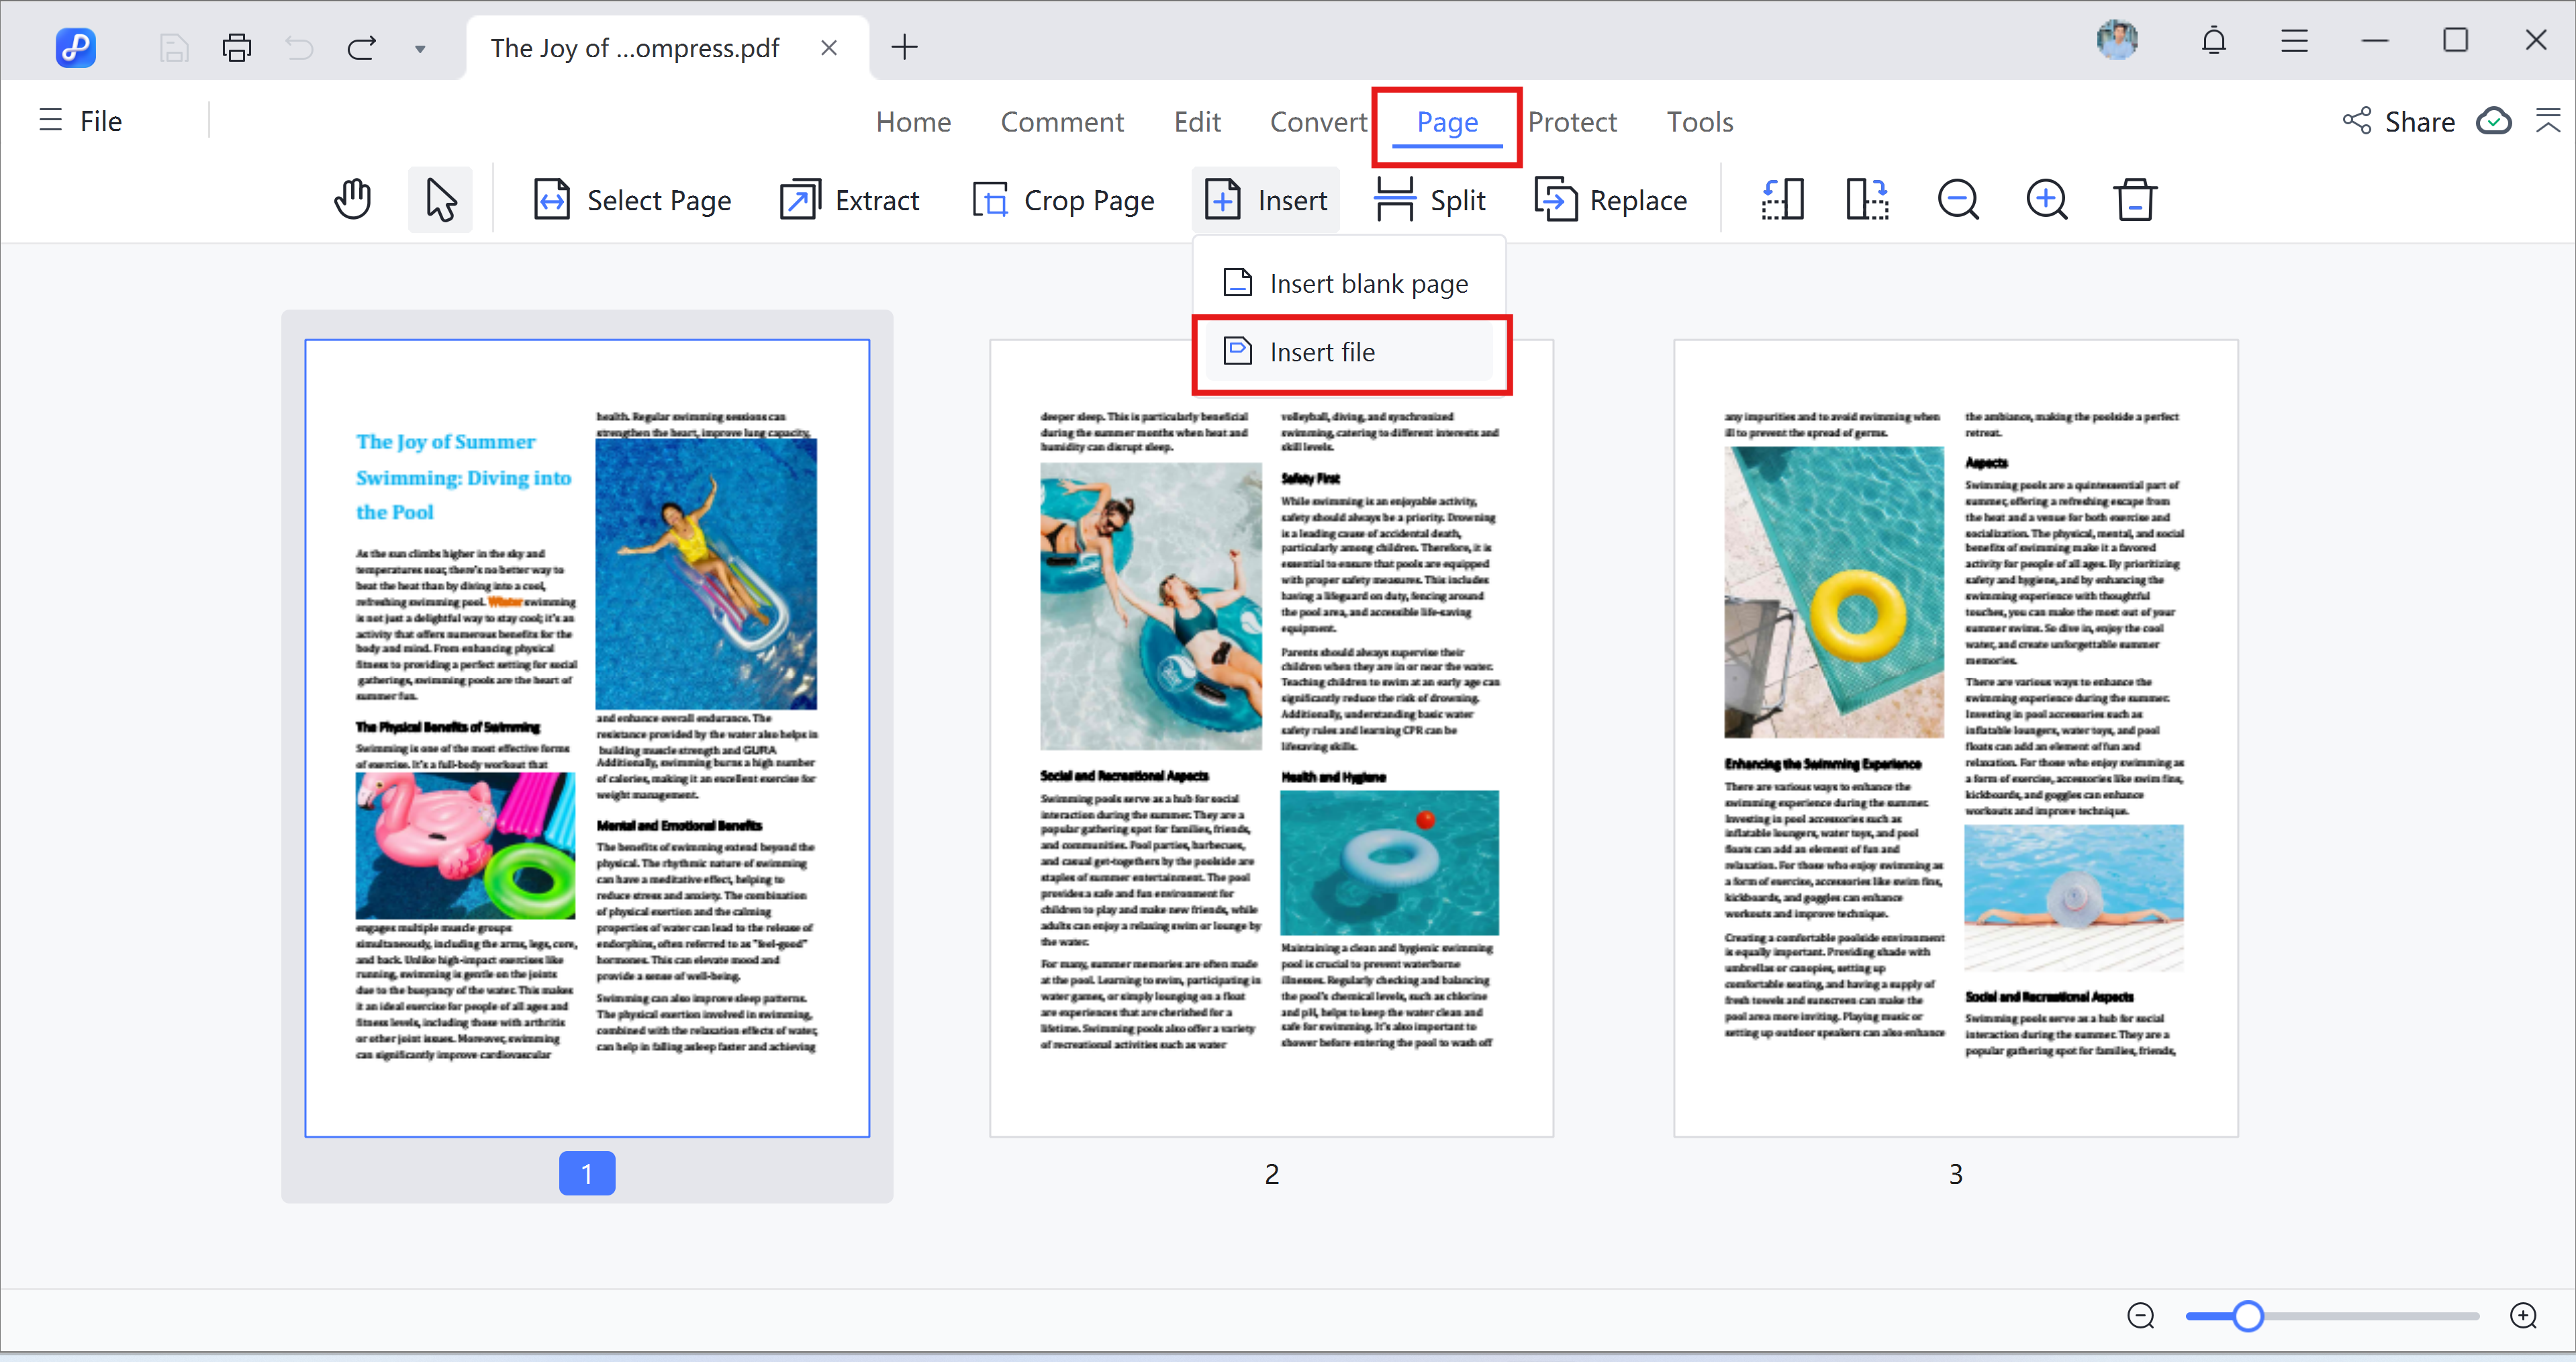Image resolution: width=2576 pixels, height=1362 pixels.
Task: Delete page using trash icon
Action: pos(2135,200)
